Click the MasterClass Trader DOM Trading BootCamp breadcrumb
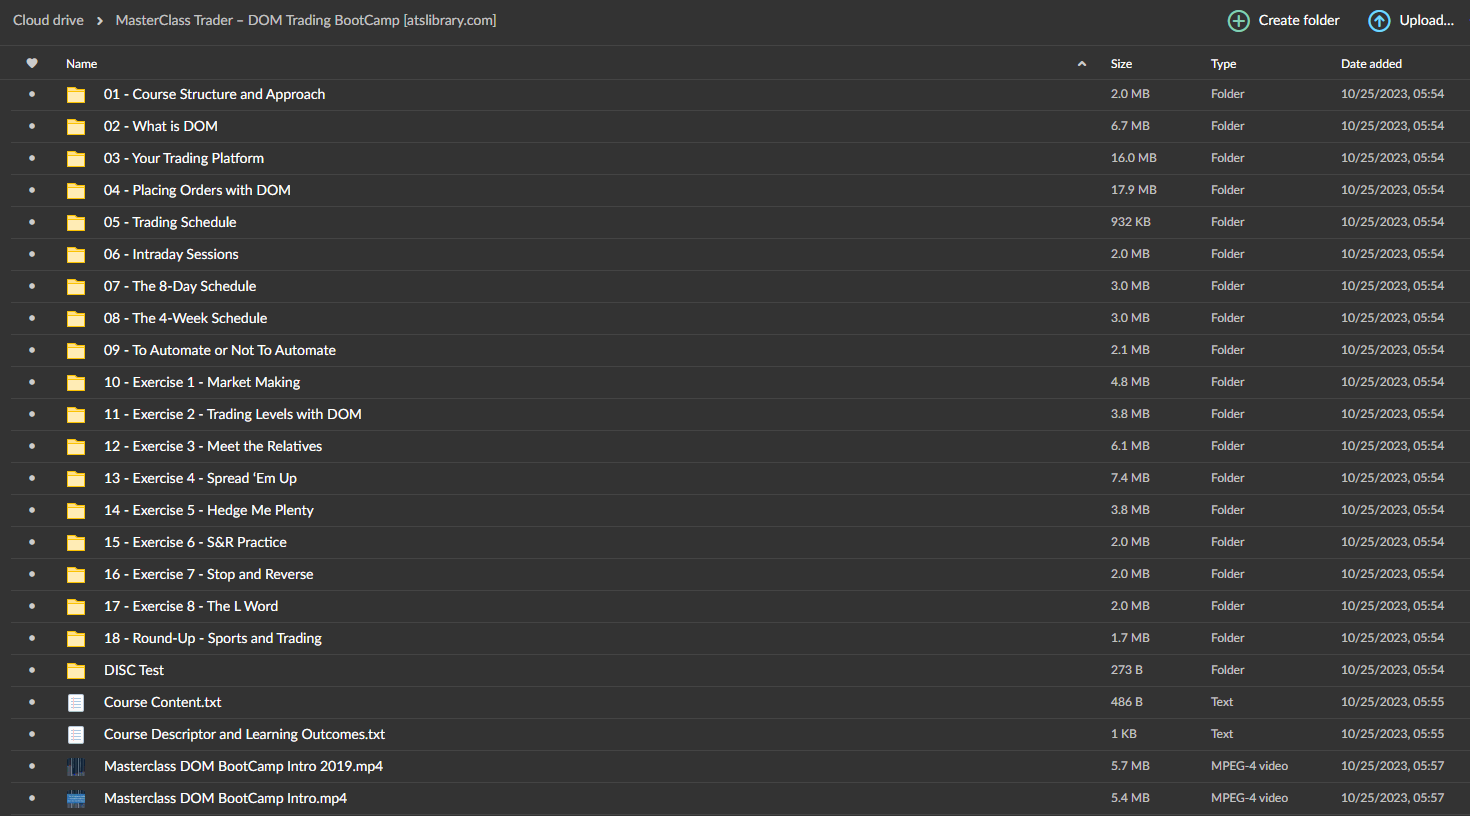Viewport: 1470px width, 816px height. coord(305,20)
